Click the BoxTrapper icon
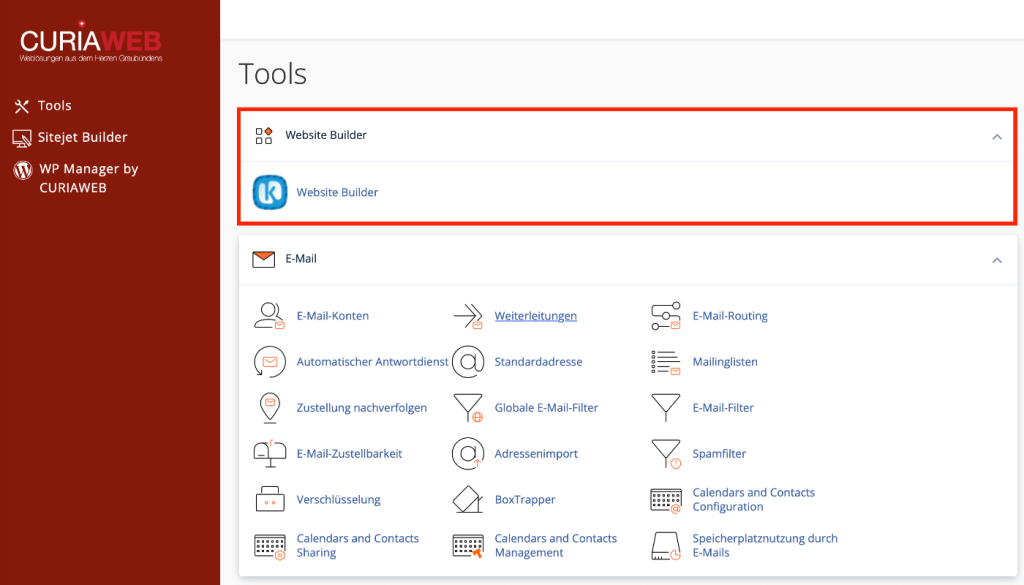Screen dimensions: 1024x585 pyautogui.click(x=468, y=499)
